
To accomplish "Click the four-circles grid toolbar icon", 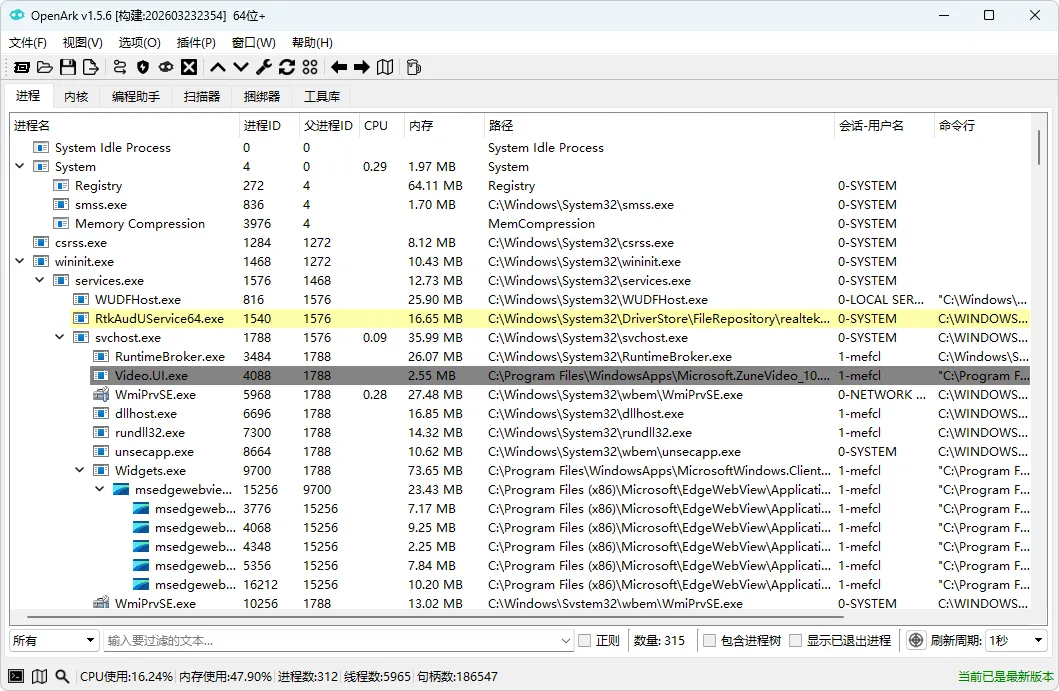I will click(310, 67).
